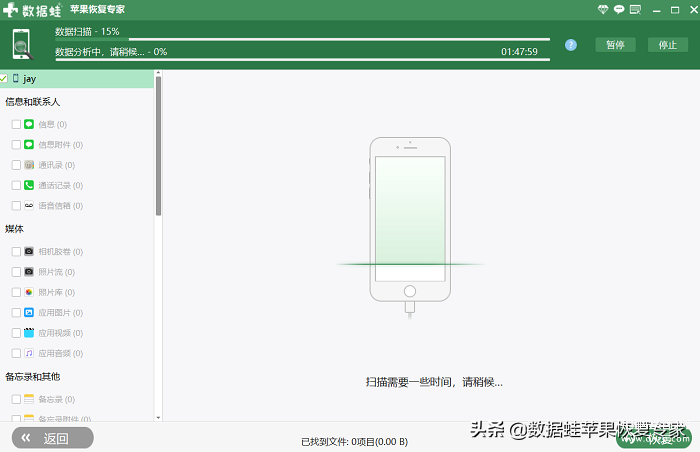Click the iPhone scanning illustration
Viewport: 700px width, 452px height.
point(410,227)
